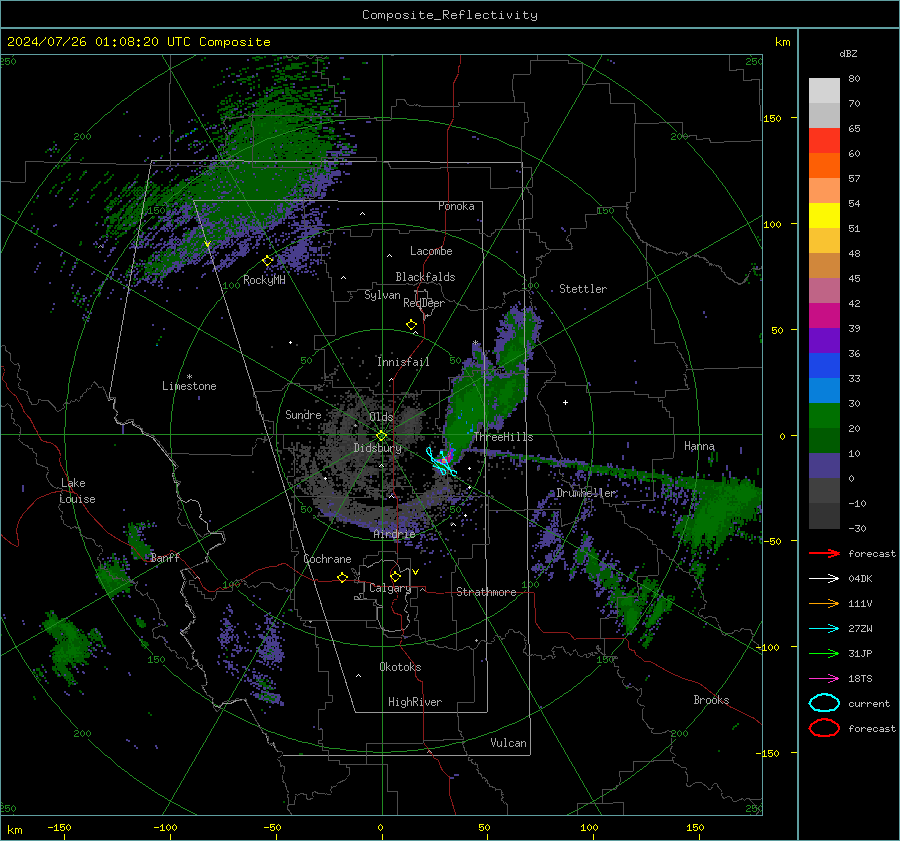Click the Composite_Reflectivity title
Screen dimensions: 900x841
(x=449, y=15)
